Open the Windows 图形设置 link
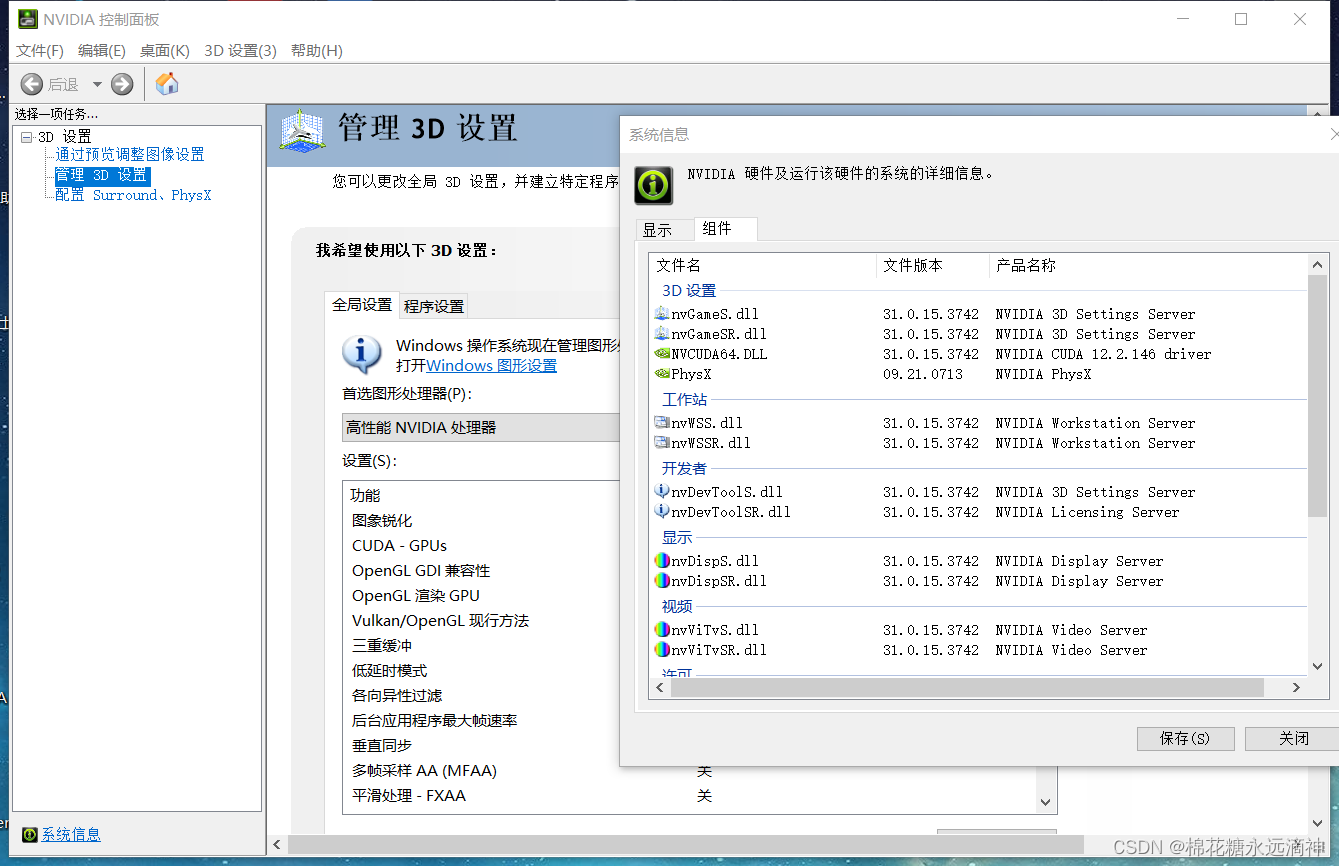 [x=491, y=366]
